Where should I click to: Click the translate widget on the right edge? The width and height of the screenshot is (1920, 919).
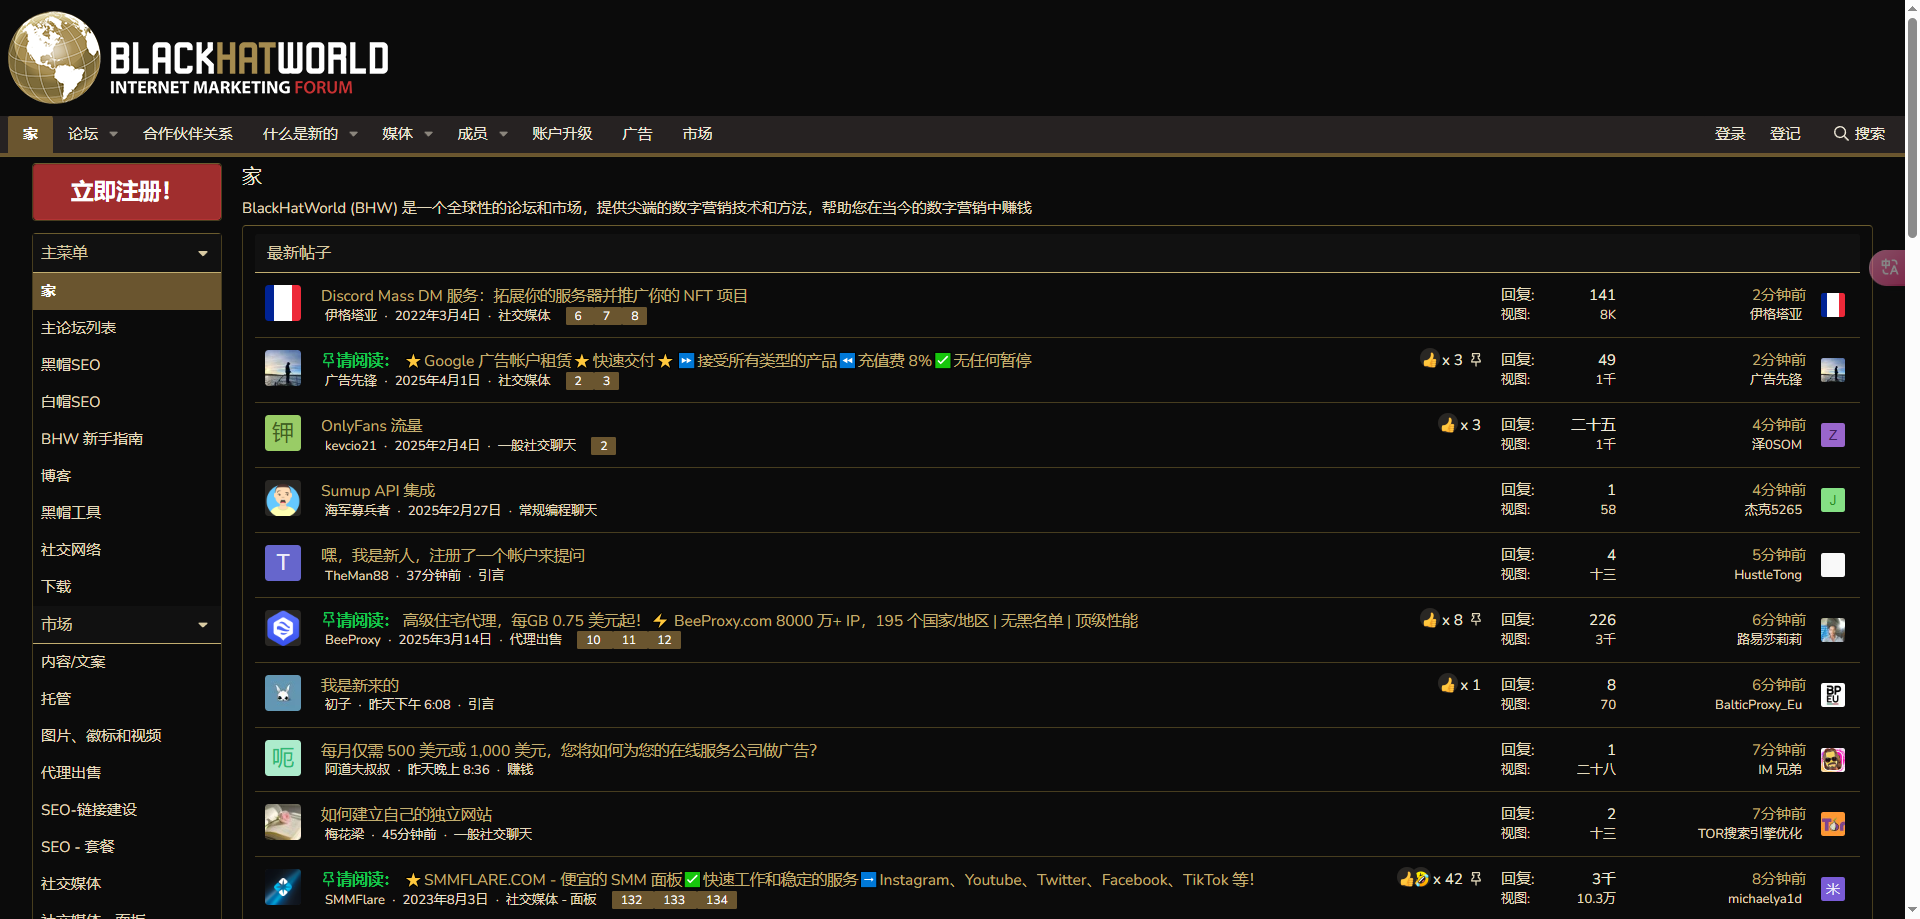[1889, 267]
